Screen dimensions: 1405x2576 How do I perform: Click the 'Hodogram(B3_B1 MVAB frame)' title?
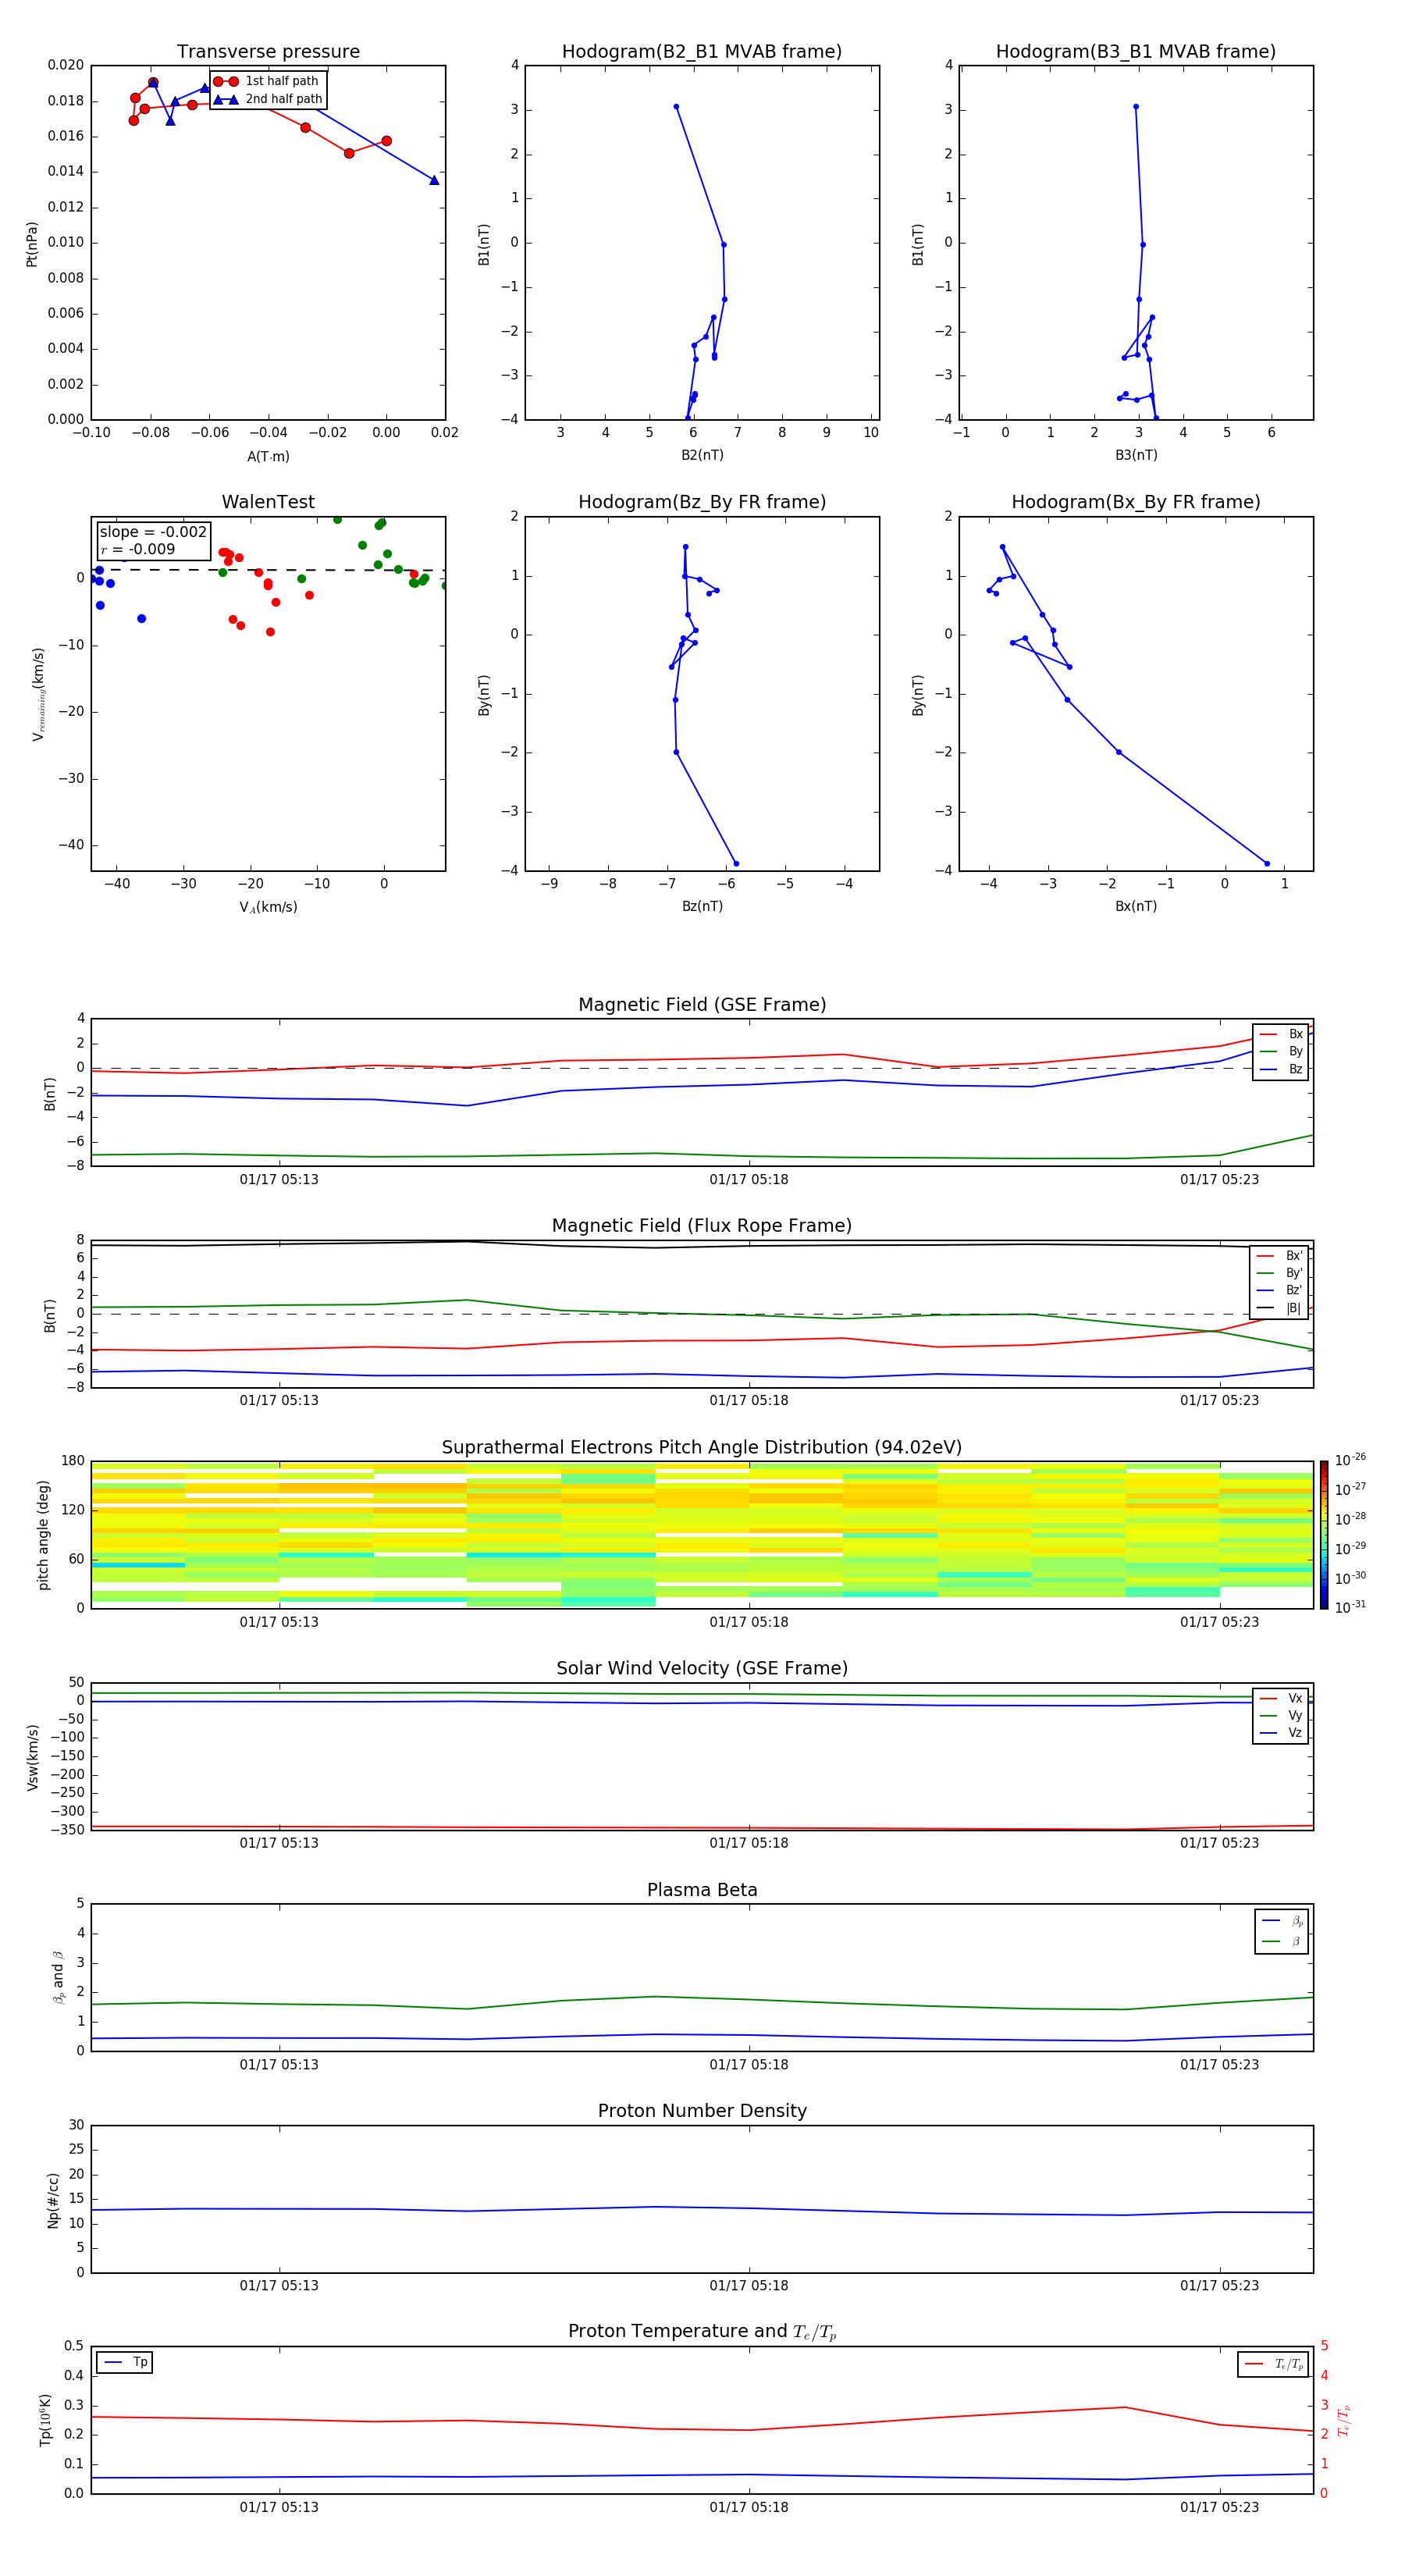tap(1136, 52)
